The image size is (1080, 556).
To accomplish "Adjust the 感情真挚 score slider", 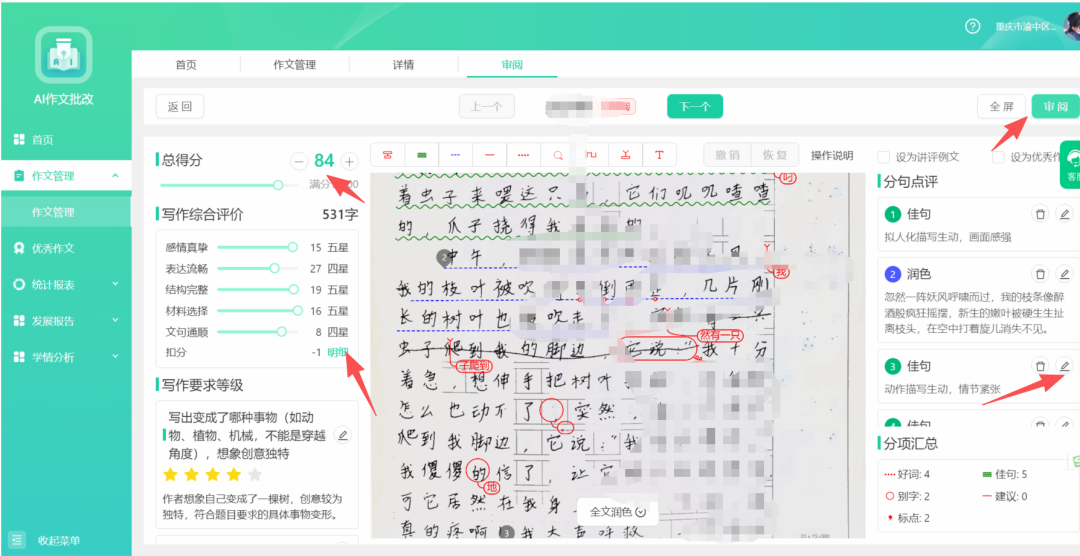I will click(x=293, y=247).
